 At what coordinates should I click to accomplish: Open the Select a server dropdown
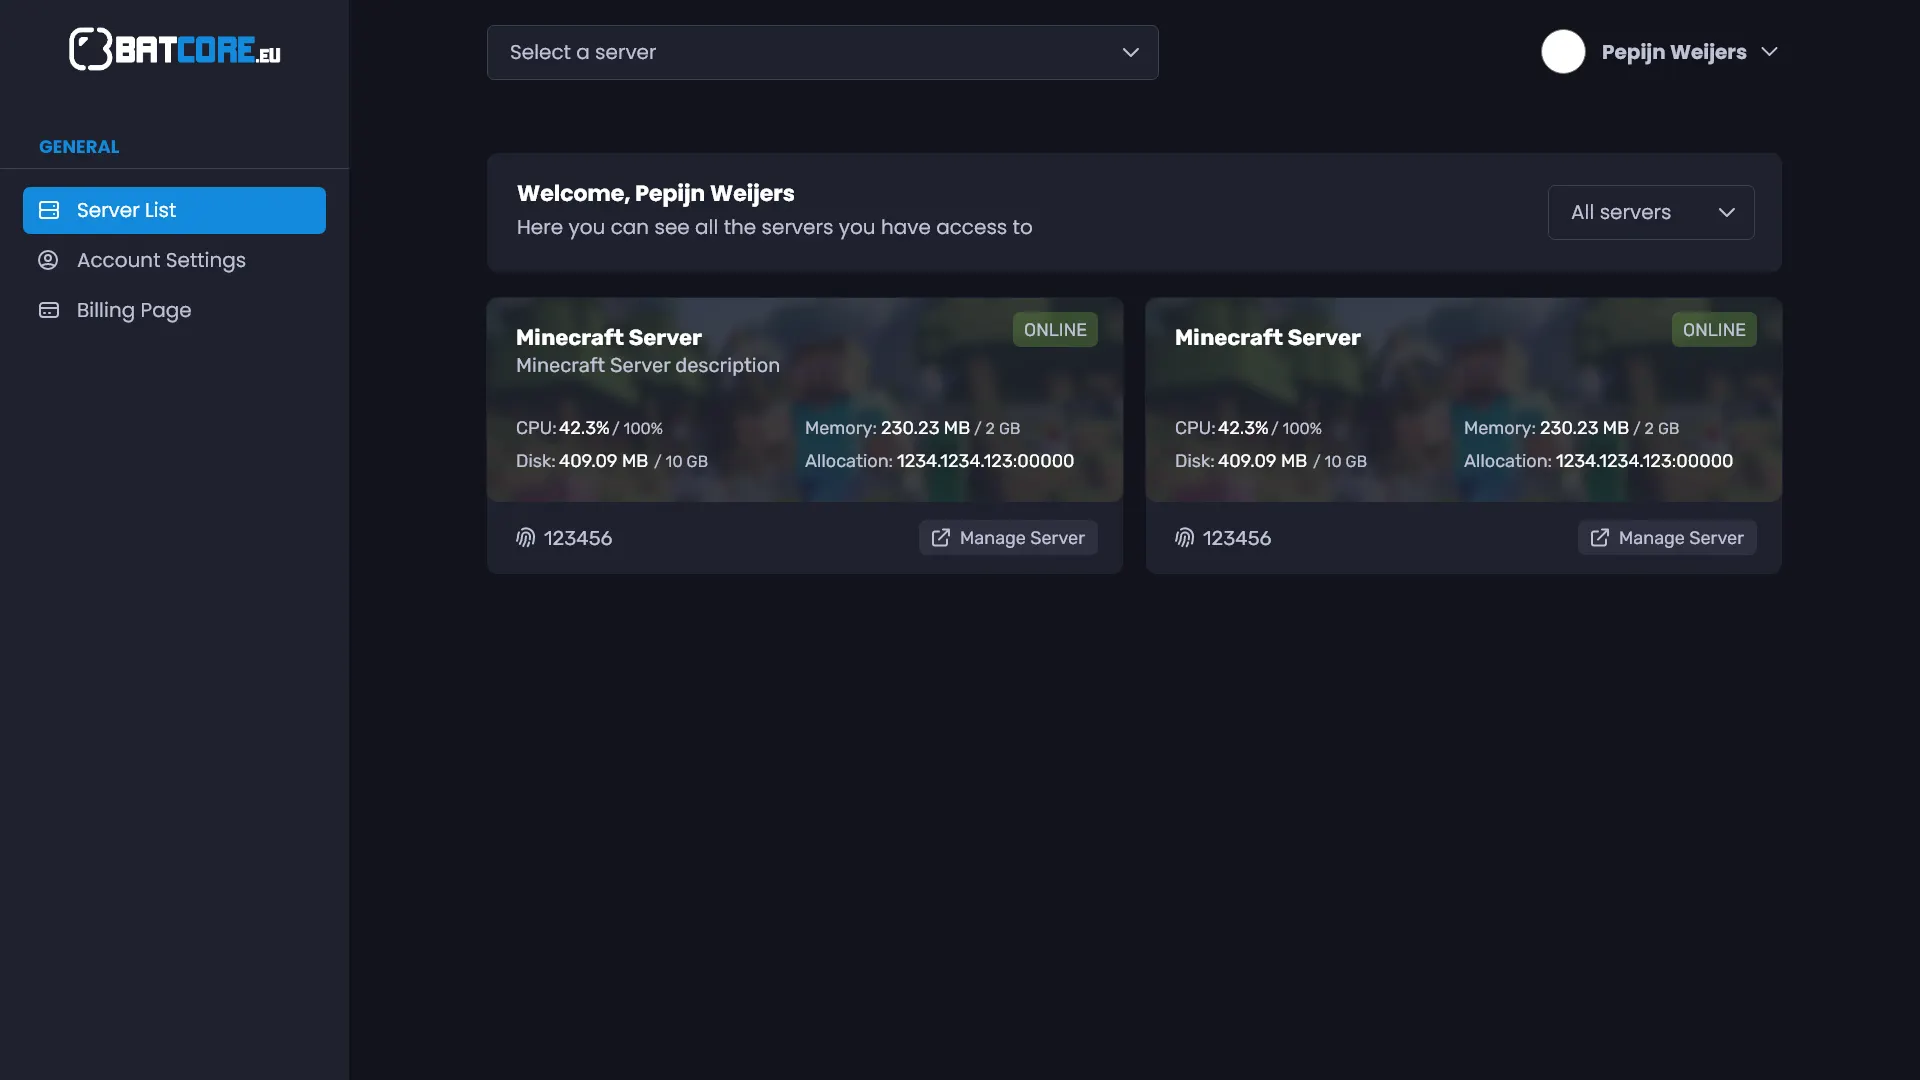[822, 52]
